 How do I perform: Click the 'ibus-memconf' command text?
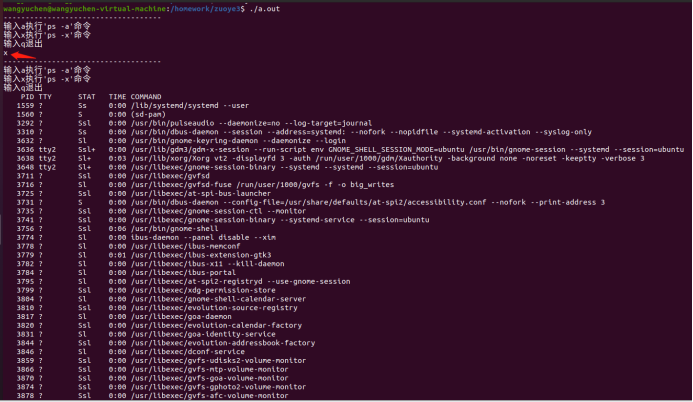click(x=186, y=246)
